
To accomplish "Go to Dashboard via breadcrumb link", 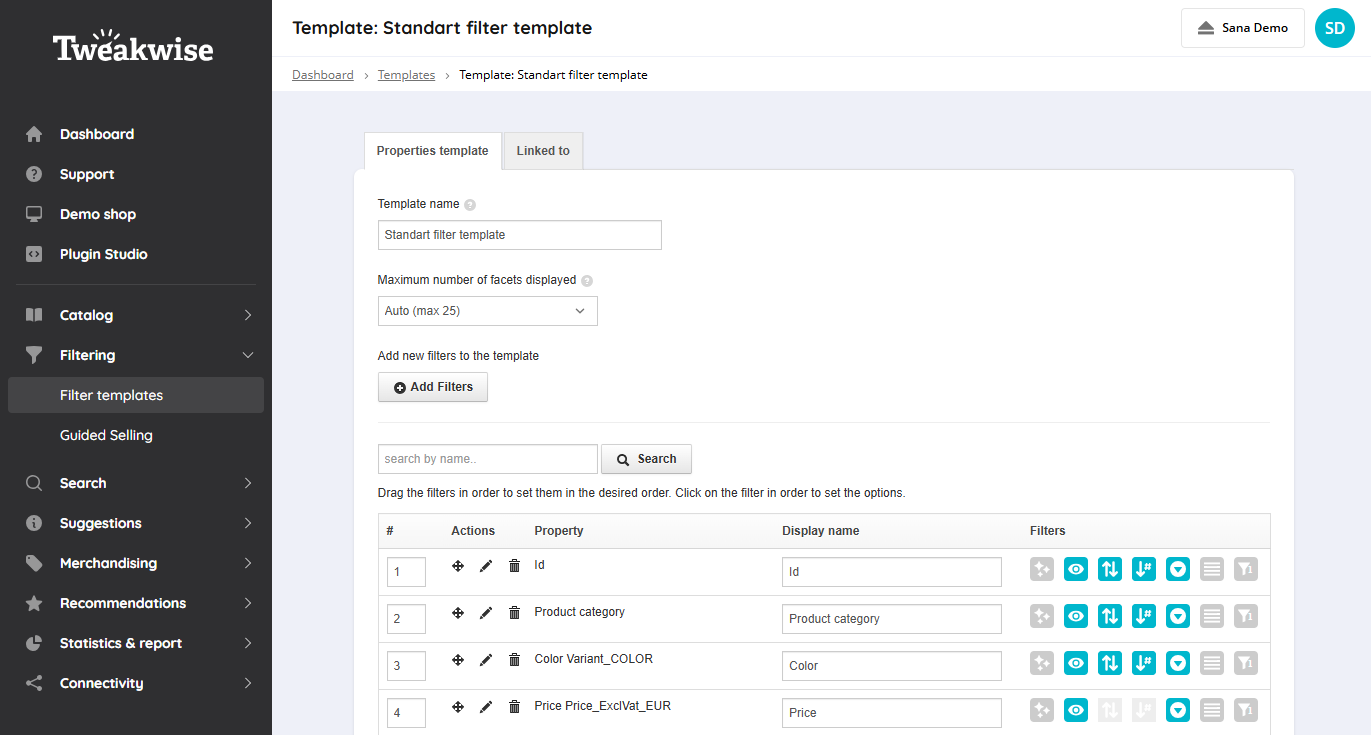I will pyautogui.click(x=323, y=75).
